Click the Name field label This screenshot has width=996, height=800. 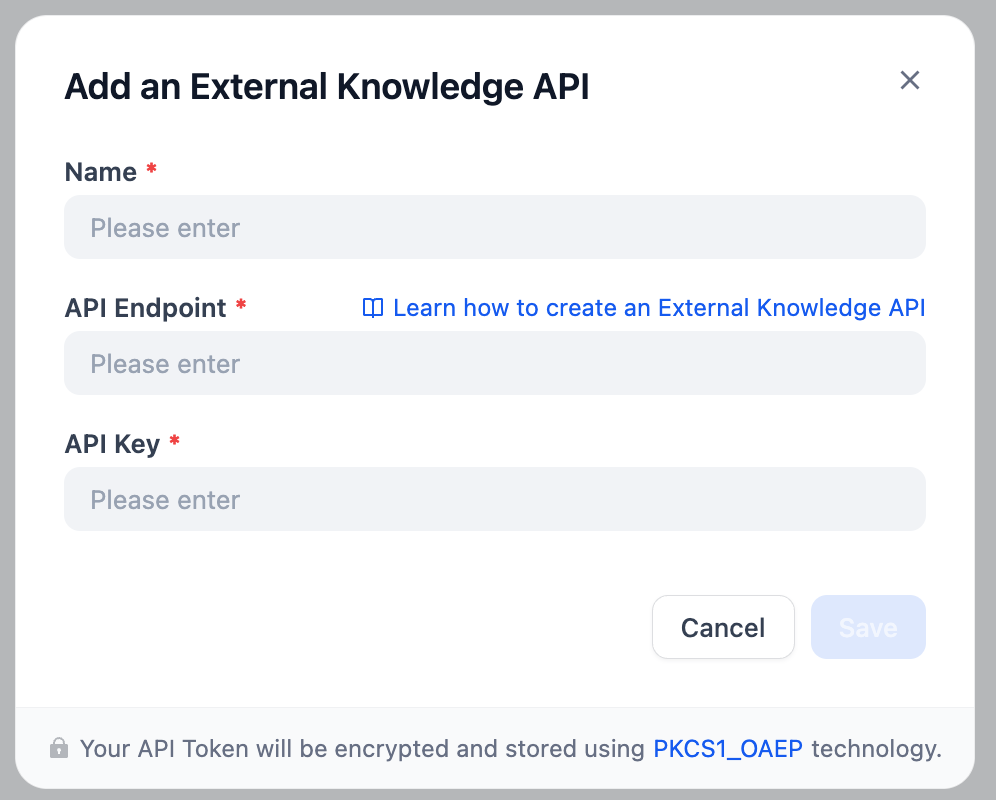(100, 172)
